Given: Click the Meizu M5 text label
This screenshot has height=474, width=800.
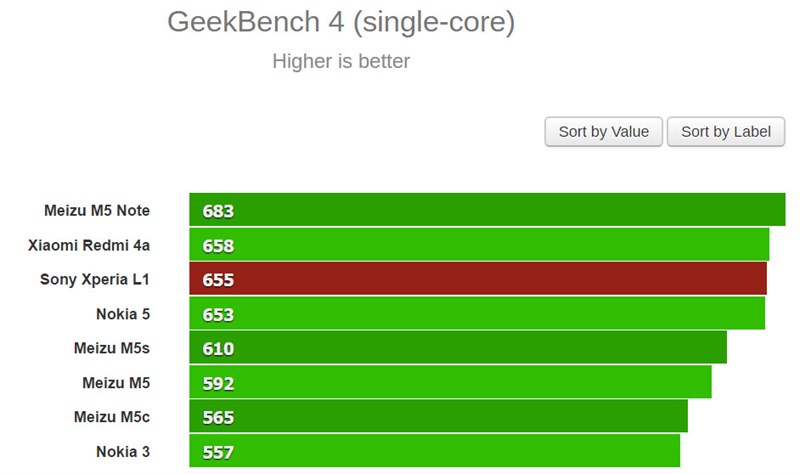Looking at the screenshot, I should (x=116, y=382).
